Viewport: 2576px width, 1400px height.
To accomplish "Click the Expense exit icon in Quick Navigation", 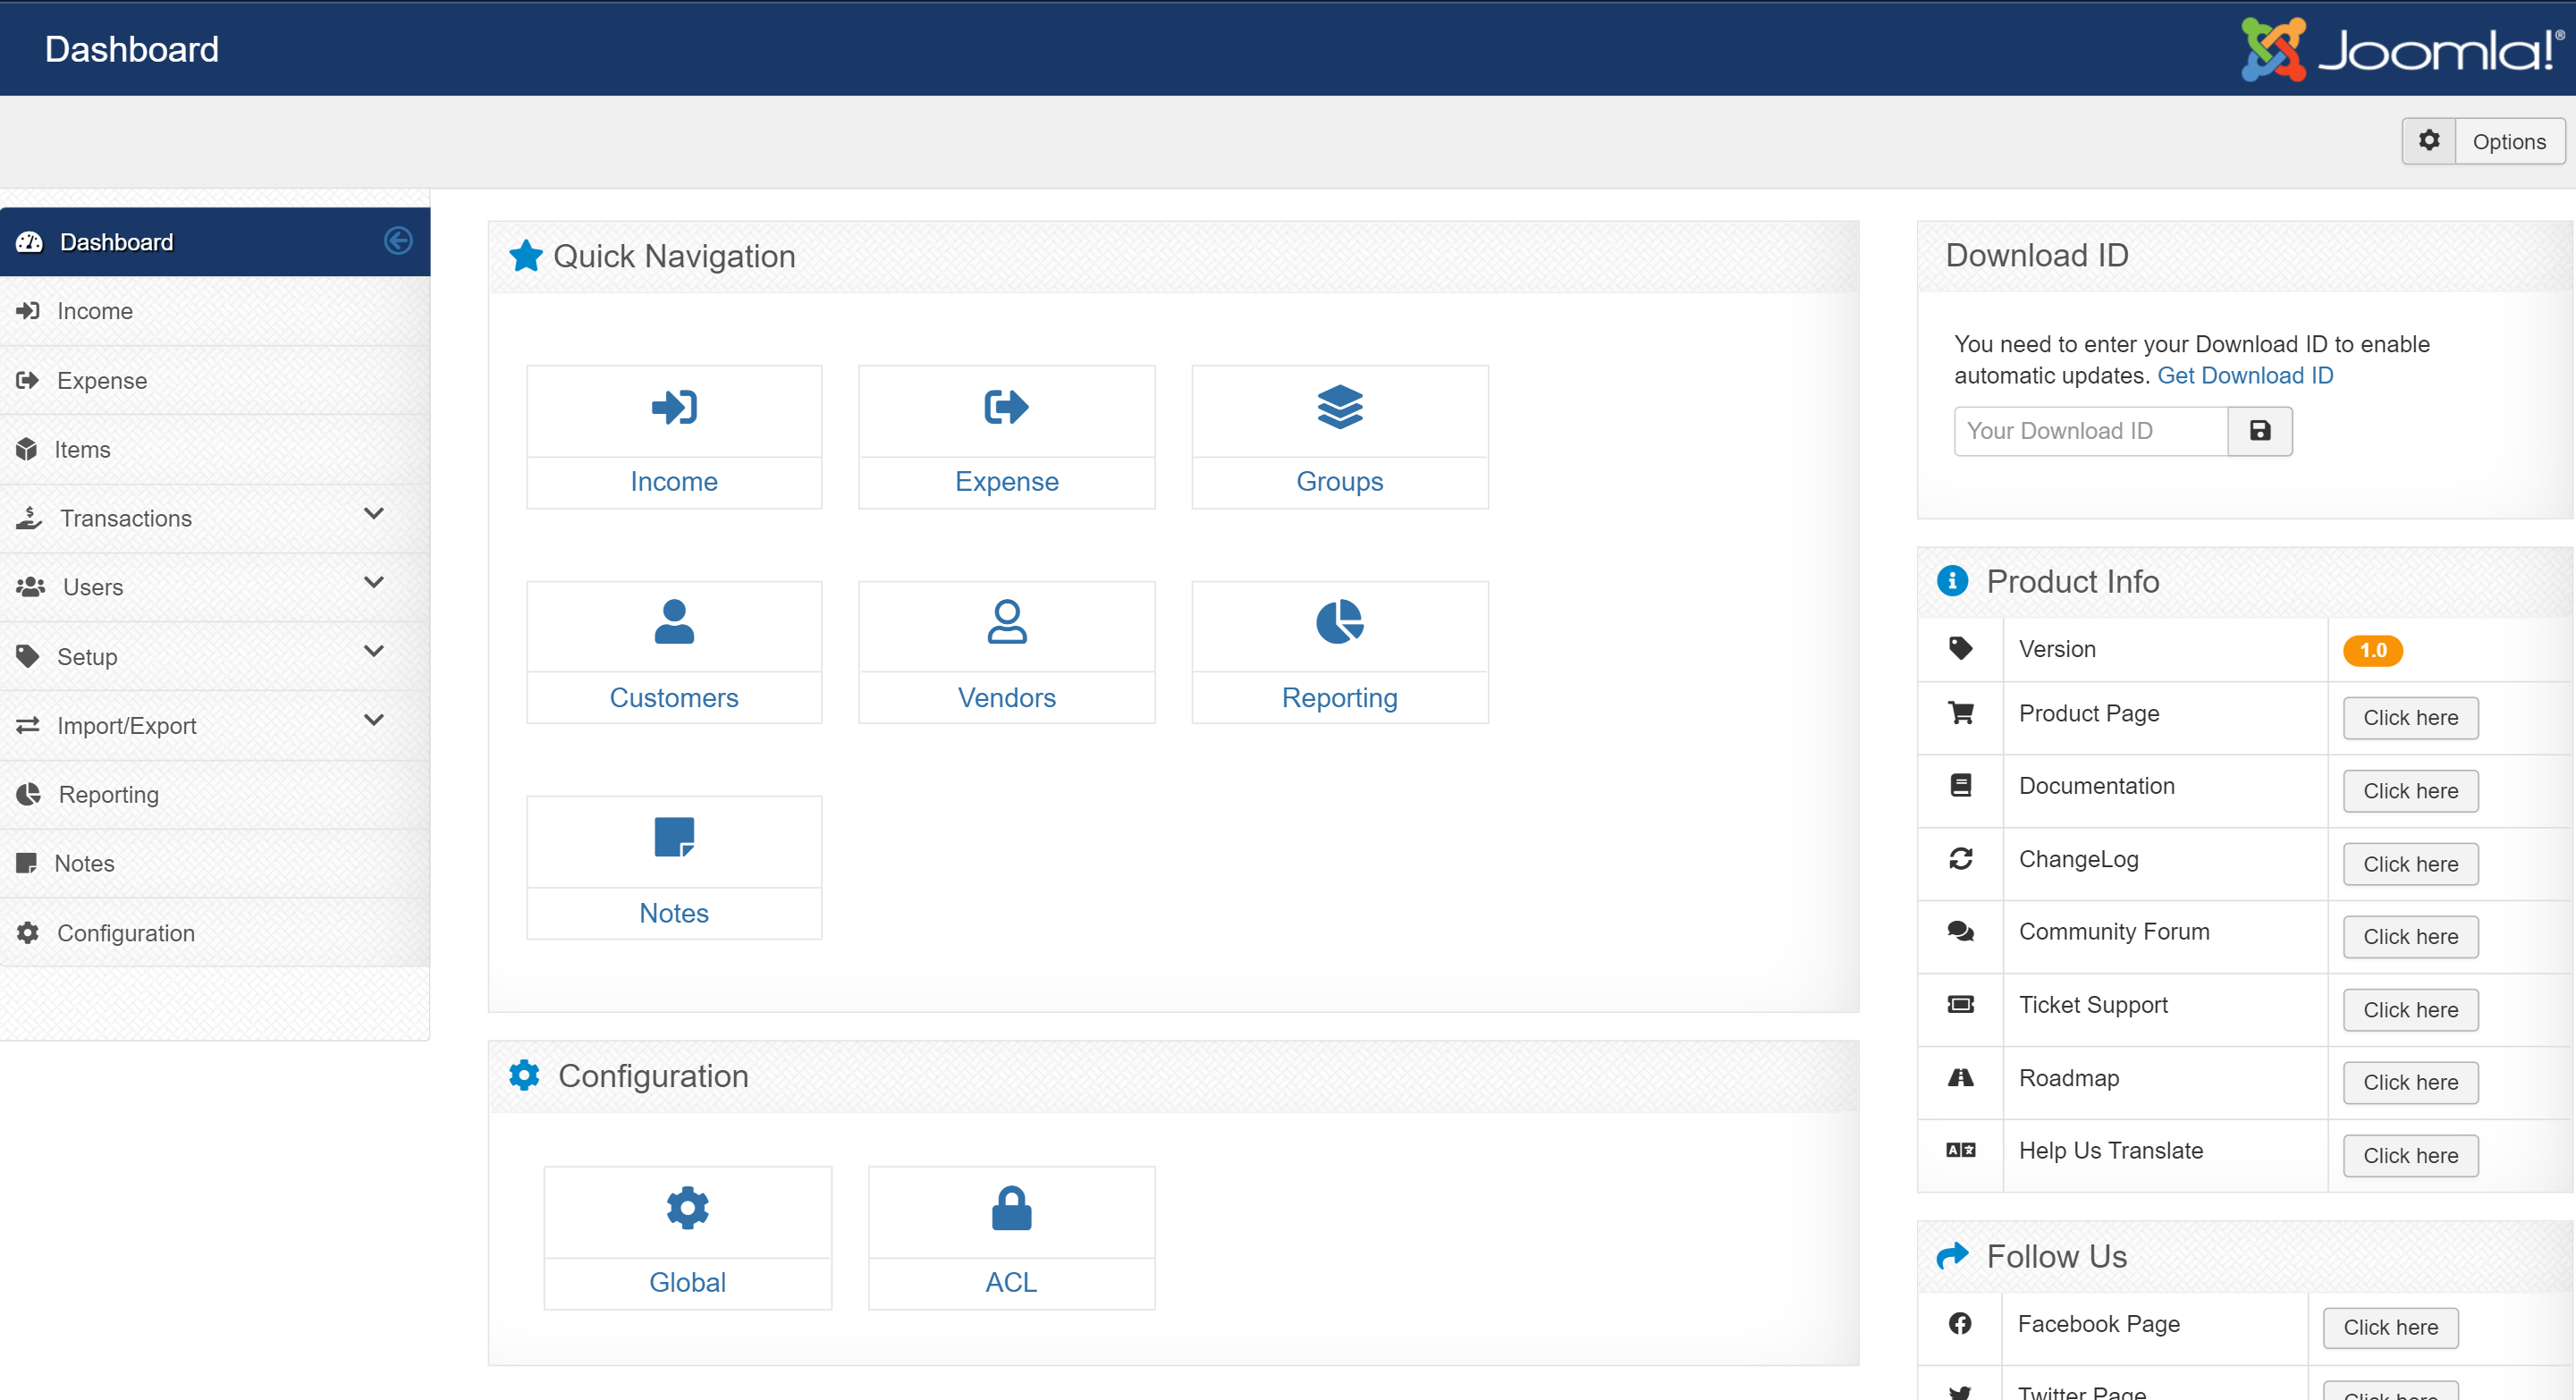I will tap(1006, 407).
